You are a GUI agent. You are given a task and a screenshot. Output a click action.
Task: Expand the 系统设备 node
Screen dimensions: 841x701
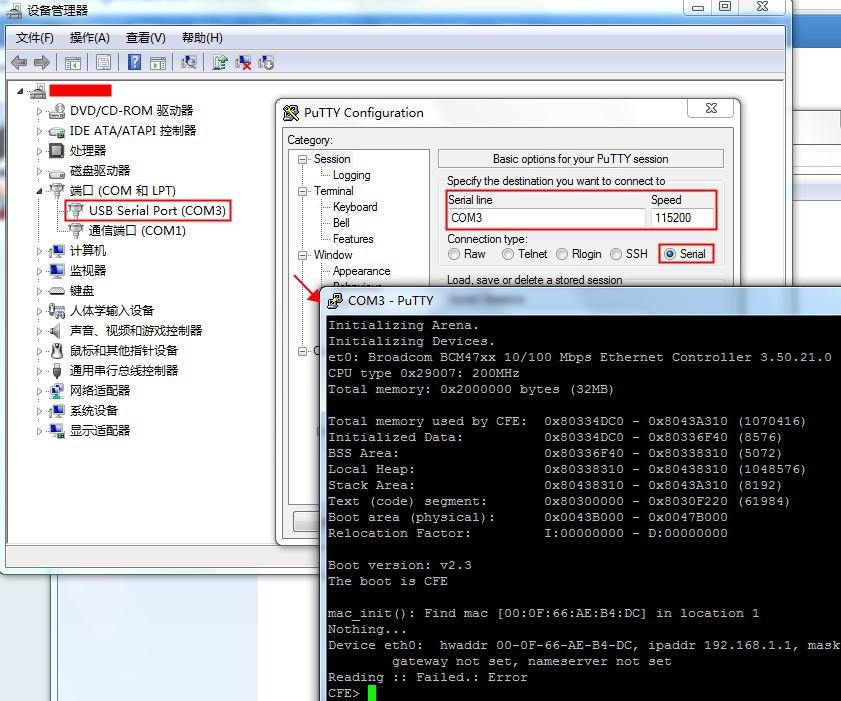(39, 411)
